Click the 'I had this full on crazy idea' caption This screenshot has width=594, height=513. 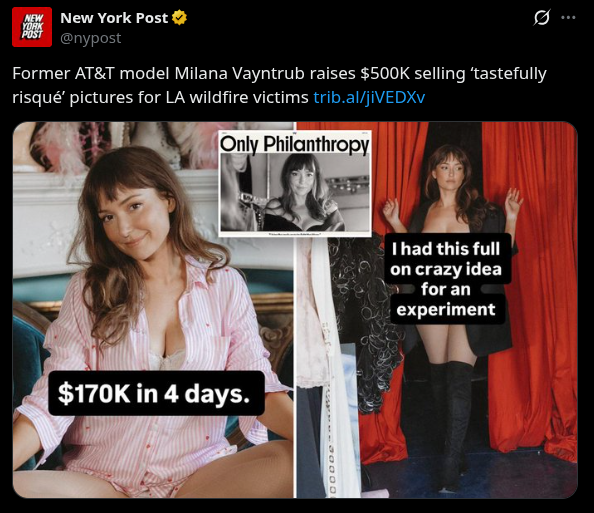[447, 279]
